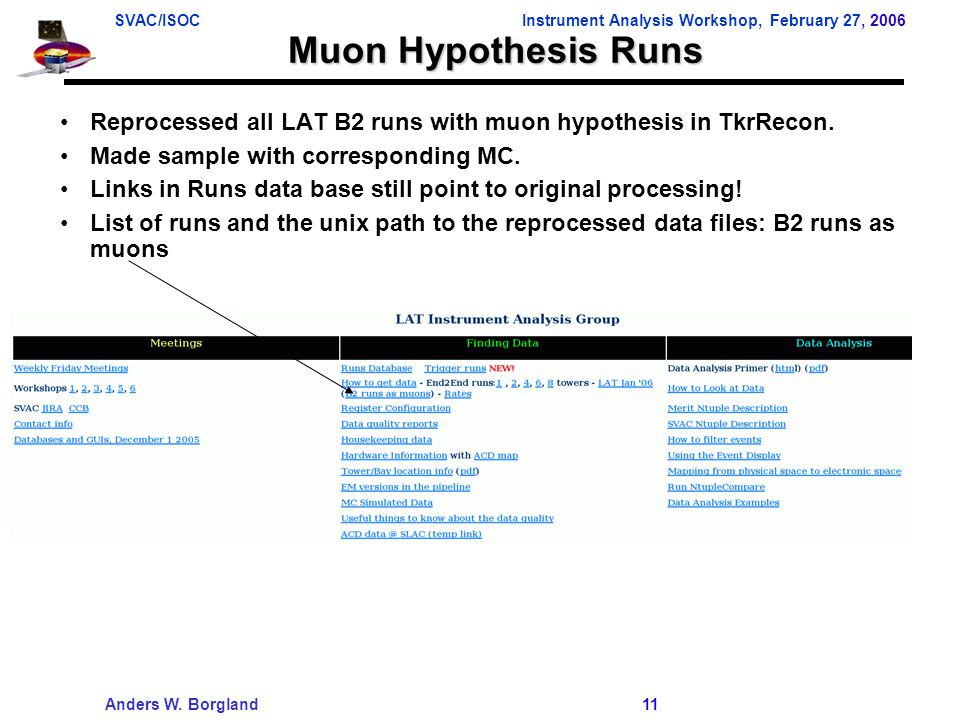
Task: Click the Instrument Analysis Workshop date header
Action: click(713, 21)
